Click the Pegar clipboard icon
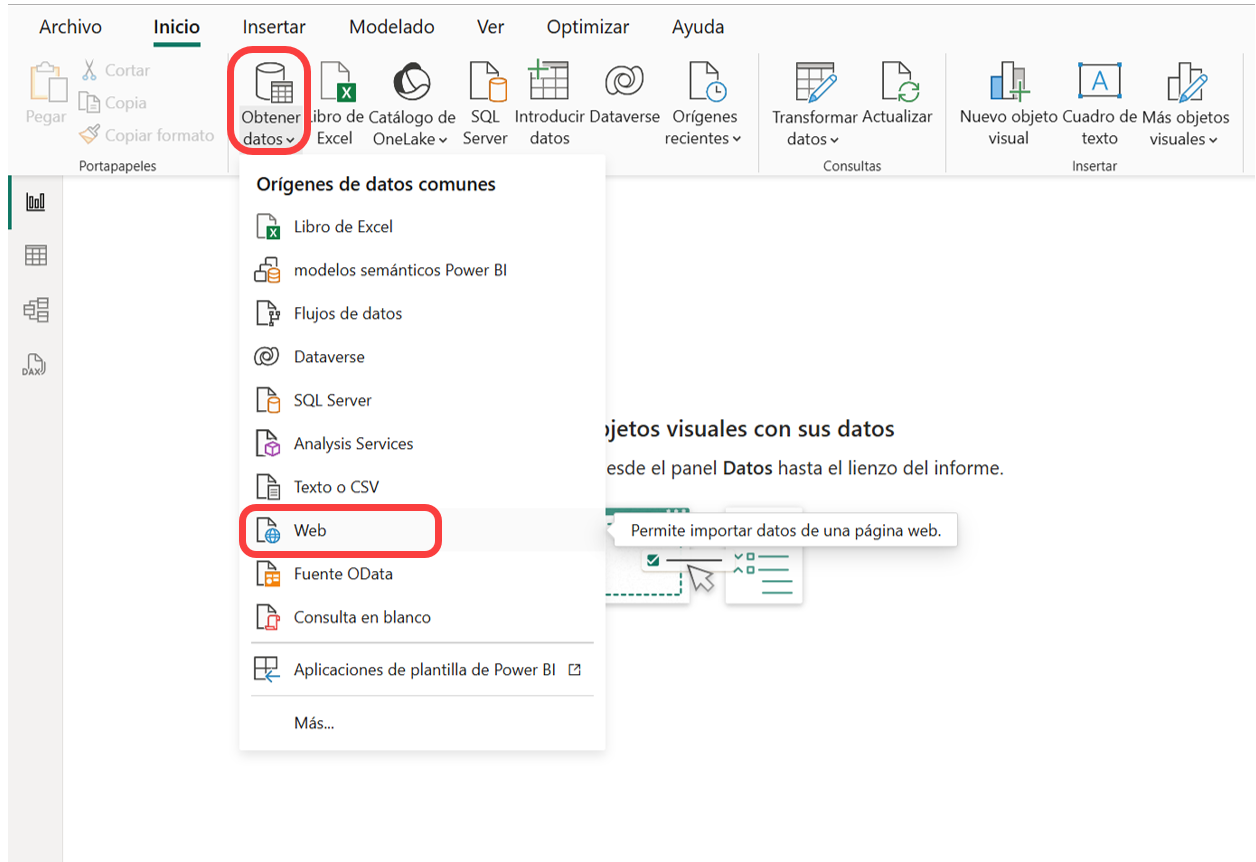The width and height of the screenshot is (1256, 862). [46, 82]
